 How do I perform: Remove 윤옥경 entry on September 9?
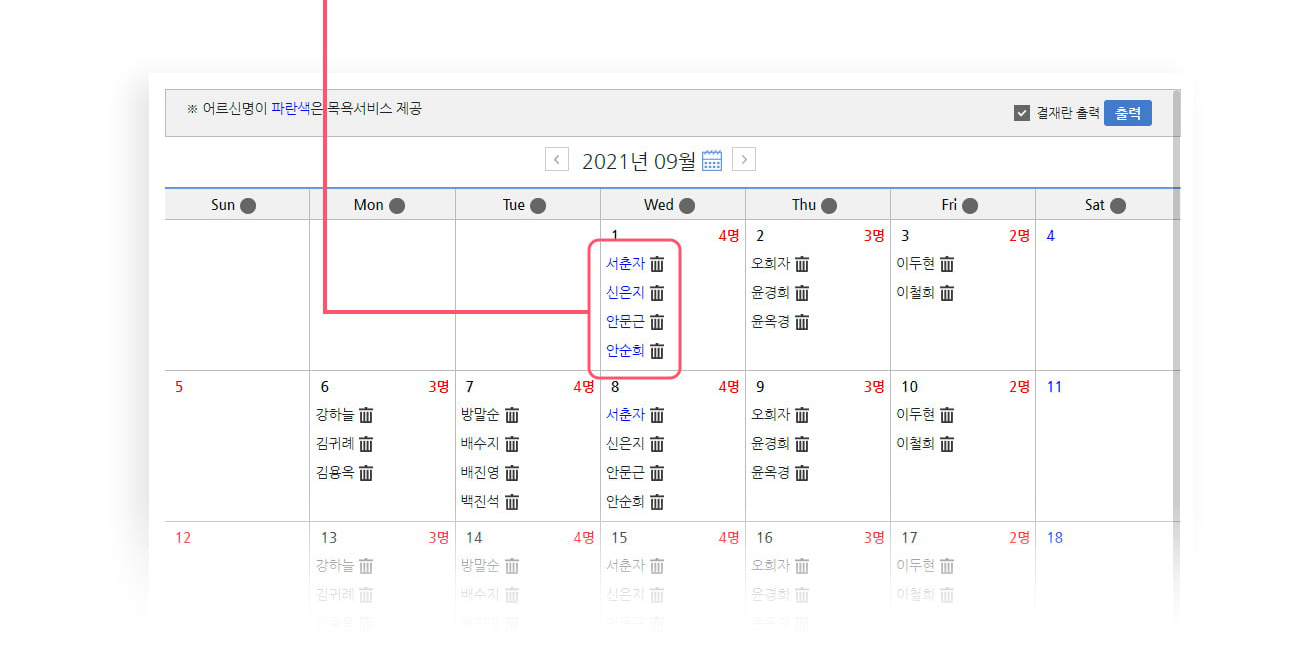pyautogui.click(x=802, y=473)
